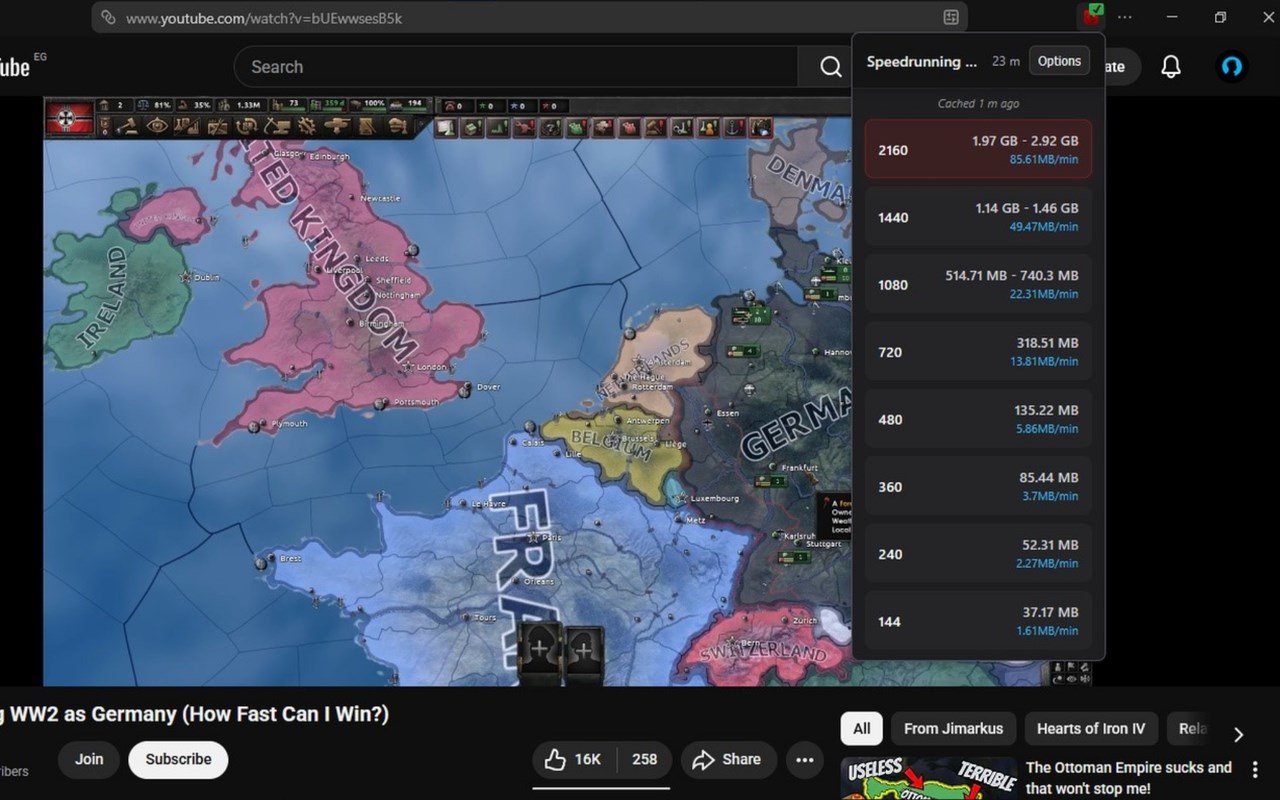Viewport: 1280px width, 800px height.
Task: Open "The Ottoman Empire sucks" video title
Action: point(1128,778)
